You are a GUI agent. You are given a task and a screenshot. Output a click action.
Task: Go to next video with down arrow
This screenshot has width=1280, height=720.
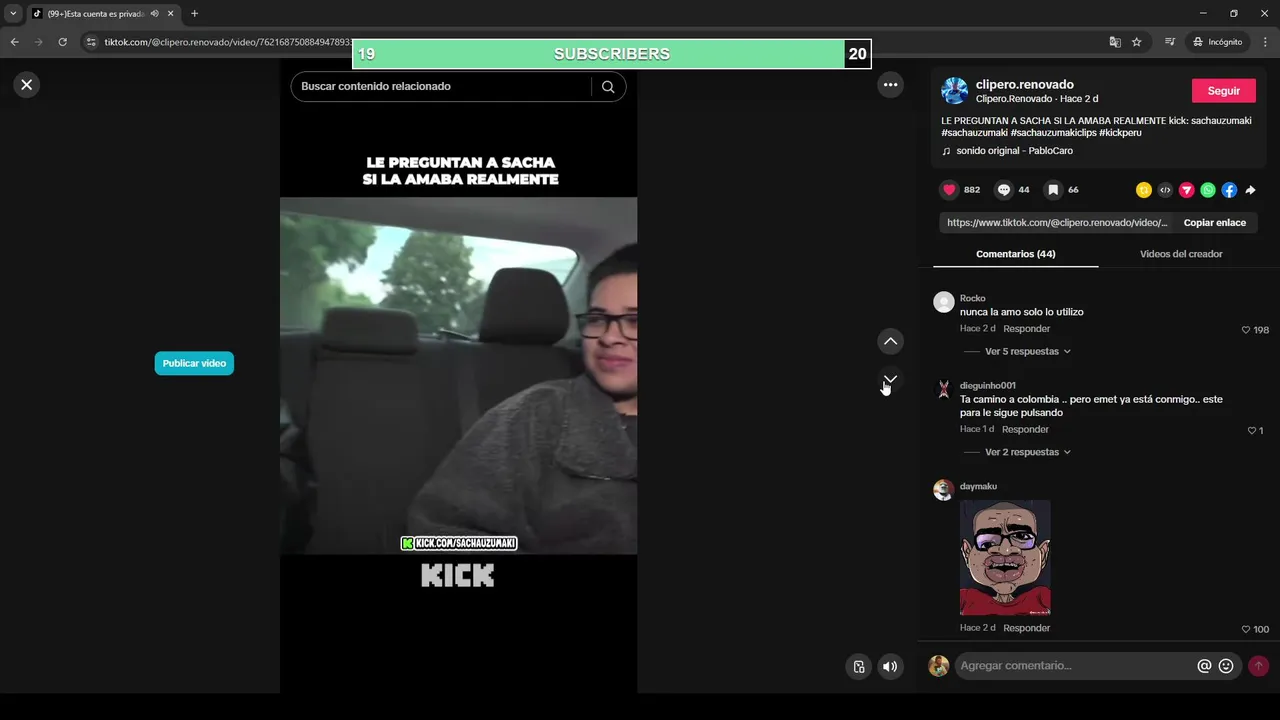(890, 379)
